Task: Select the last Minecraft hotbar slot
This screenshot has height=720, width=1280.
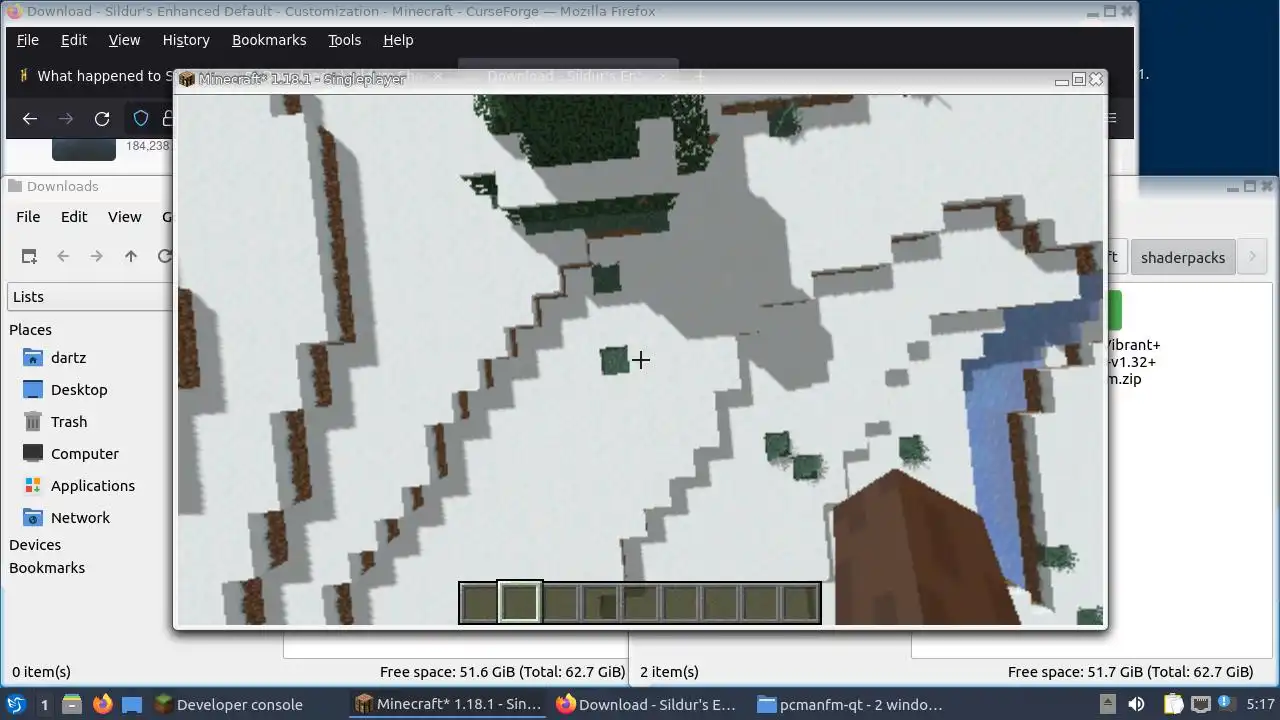Action: (x=800, y=603)
